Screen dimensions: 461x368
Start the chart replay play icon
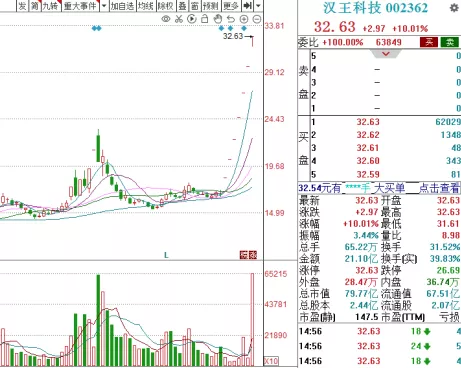(192, 19)
